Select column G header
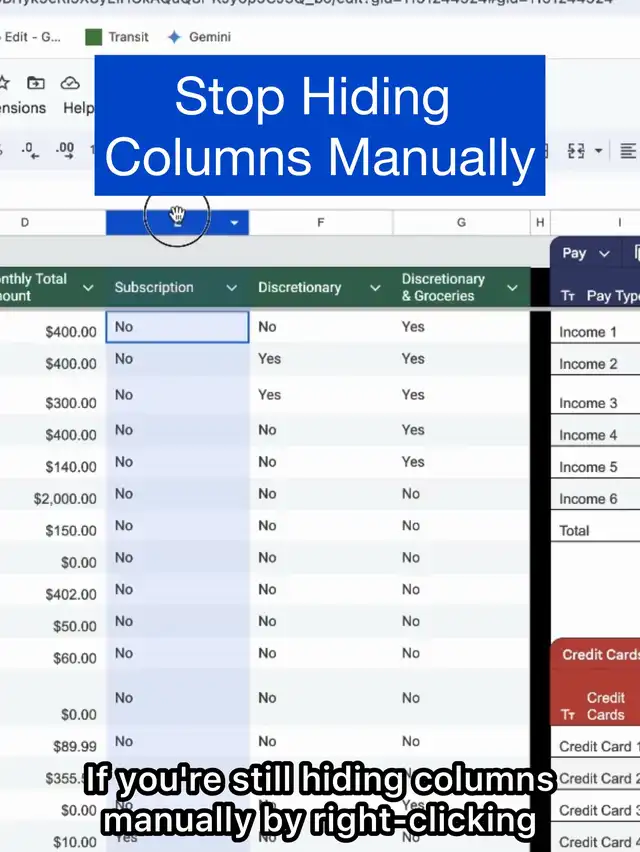The image size is (640, 852). pyautogui.click(x=461, y=222)
